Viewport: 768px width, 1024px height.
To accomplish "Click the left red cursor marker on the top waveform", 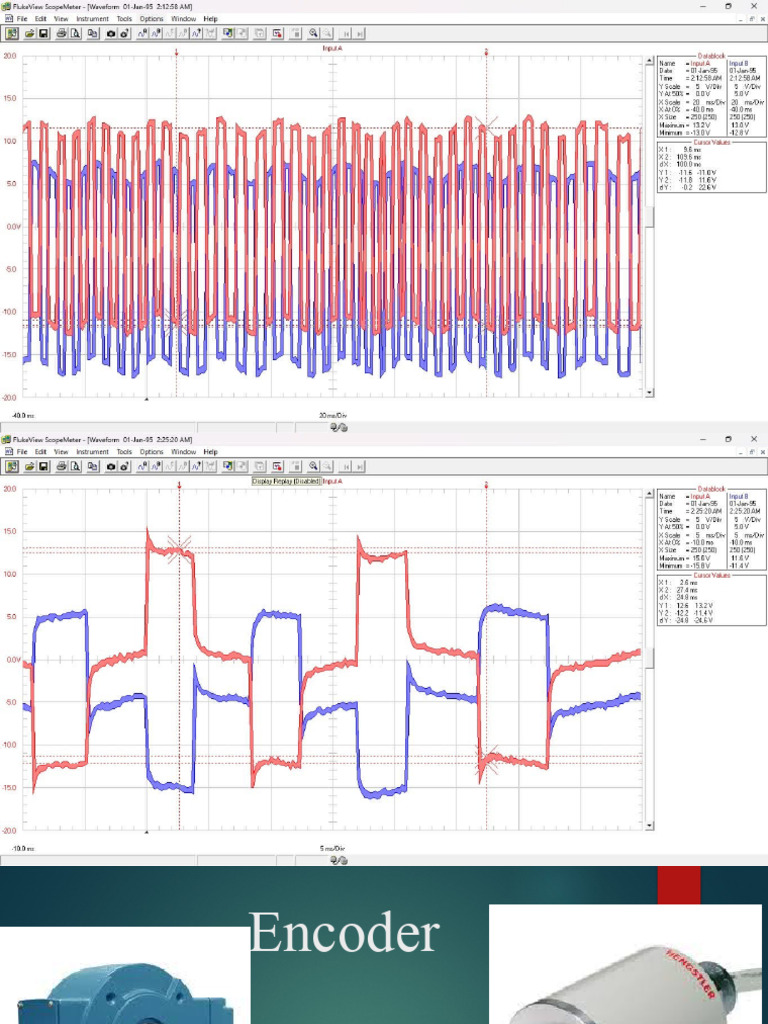I will (177, 52).
